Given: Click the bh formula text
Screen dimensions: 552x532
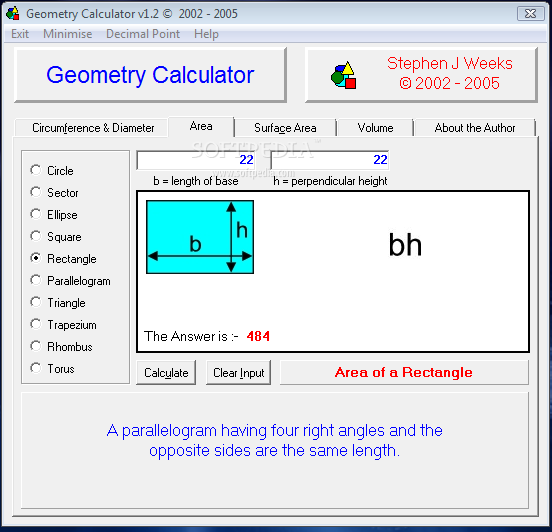Looking at the screenshot, I should click(405, 245).
